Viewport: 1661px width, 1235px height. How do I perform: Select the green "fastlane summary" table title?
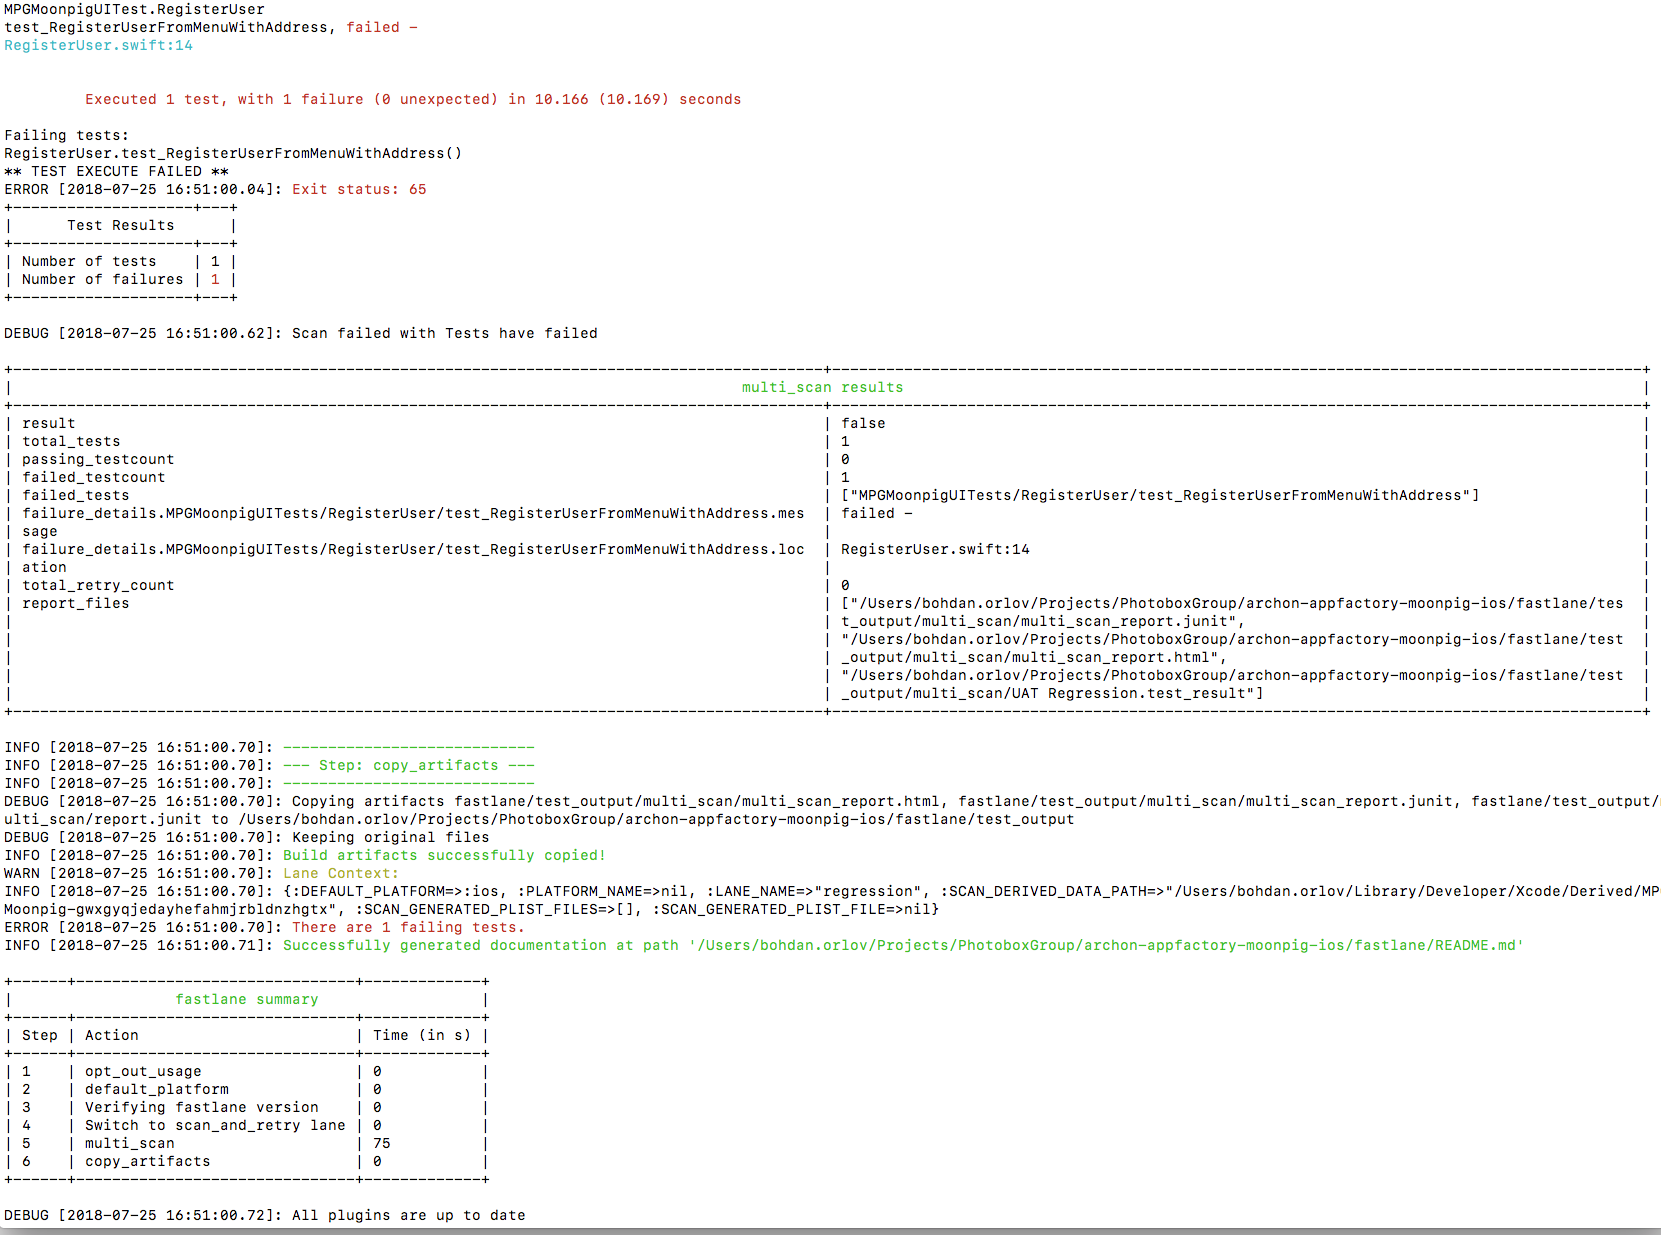pos(247,999)
